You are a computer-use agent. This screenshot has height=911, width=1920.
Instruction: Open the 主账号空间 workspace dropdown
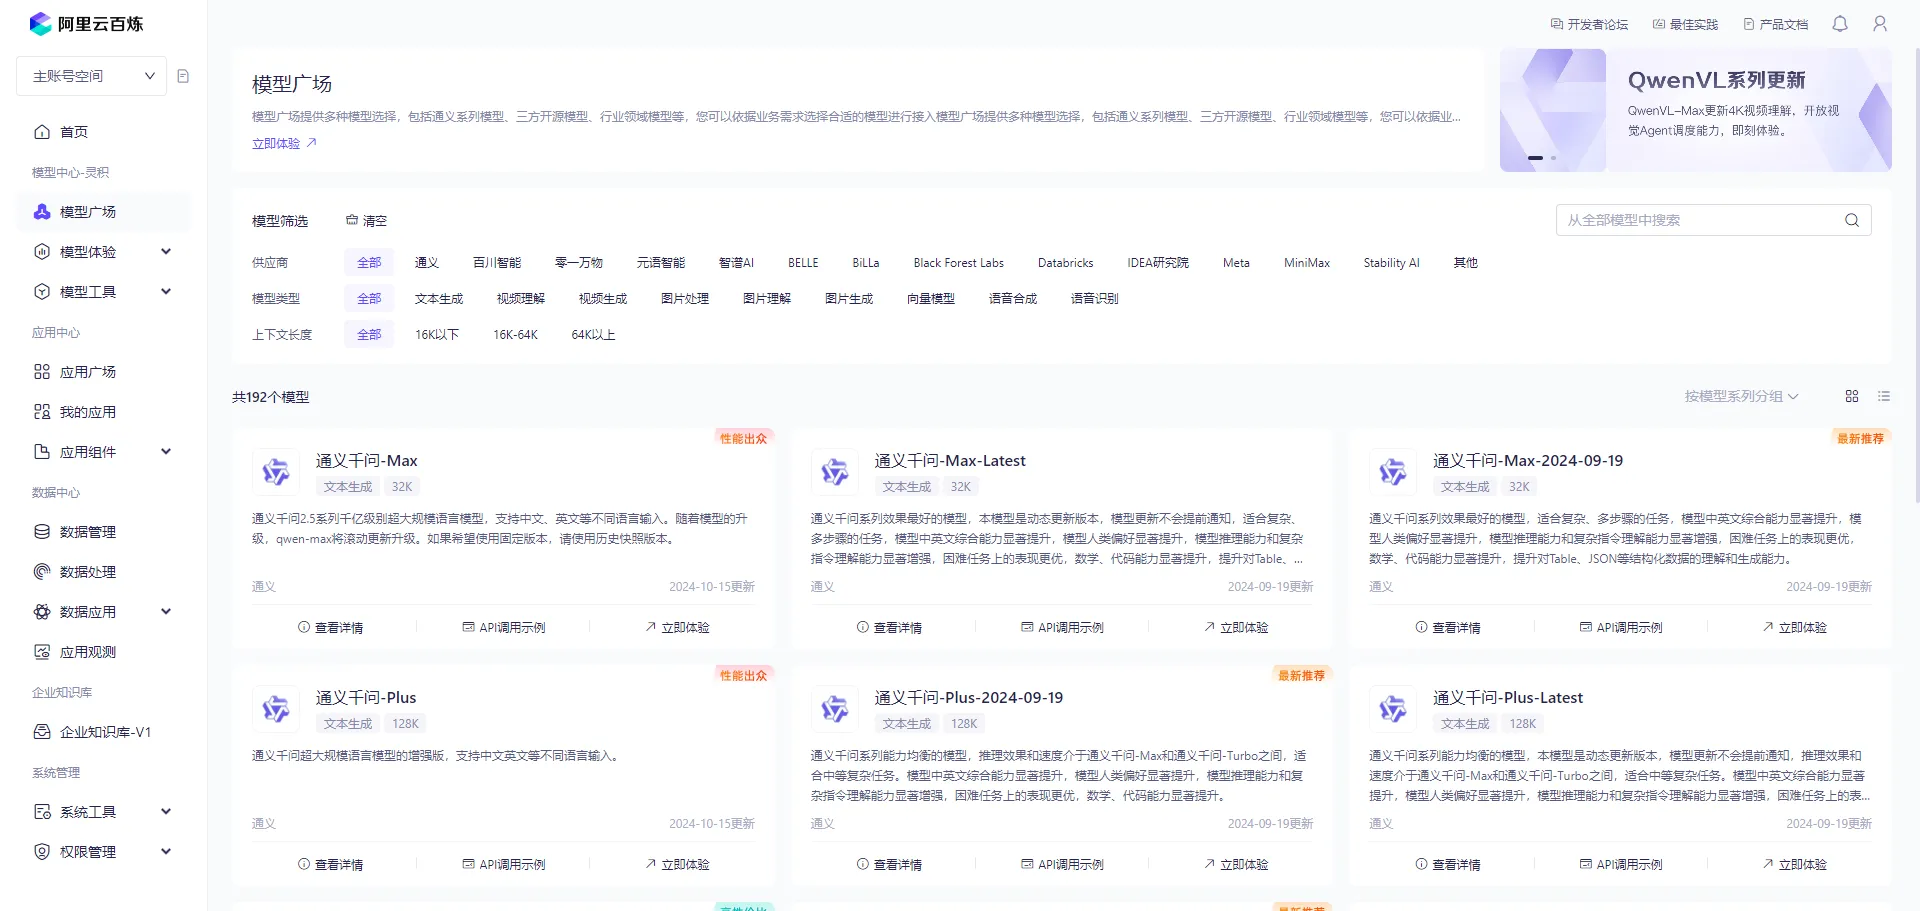click(92, 76)
